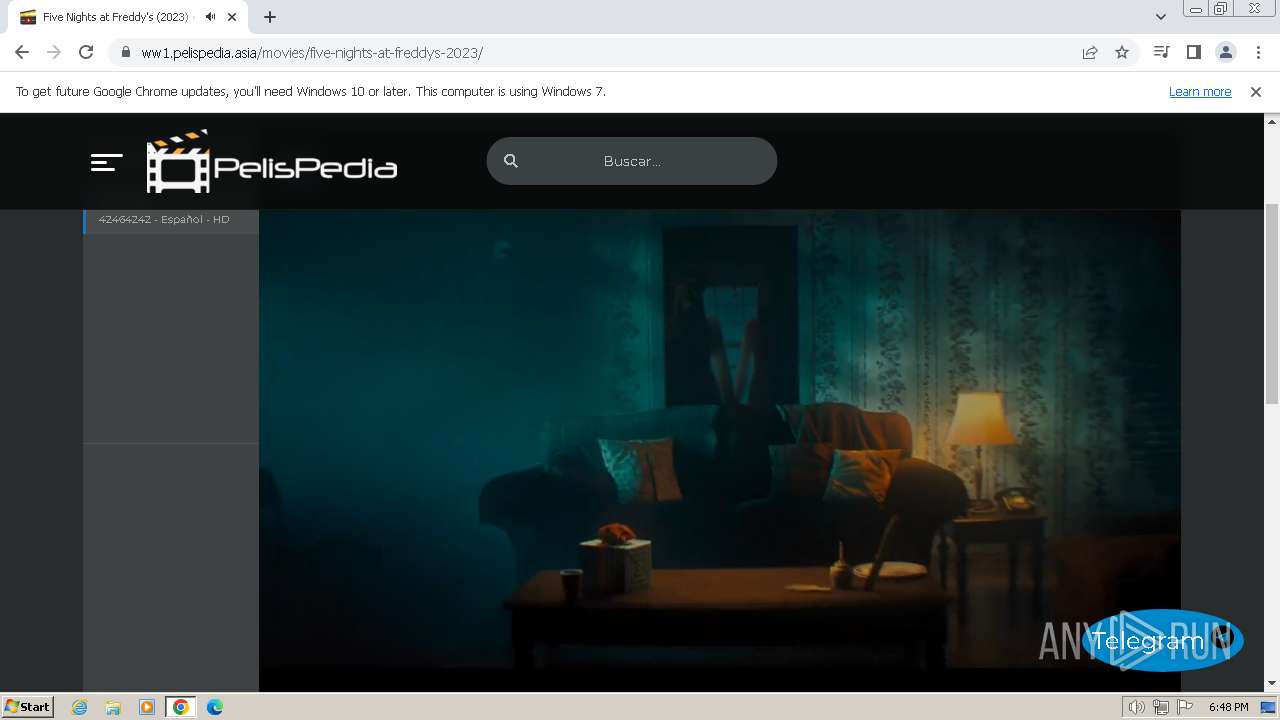Open the volume tray icon
Screen dimensions: 1280x720
[1136, 707]
